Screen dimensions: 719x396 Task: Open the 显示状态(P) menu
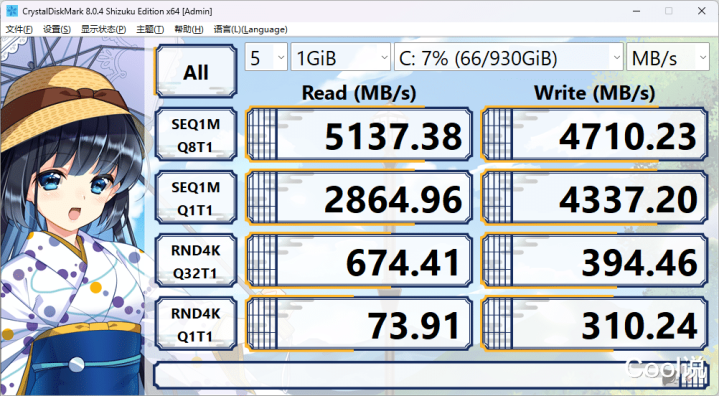point(104,29)
